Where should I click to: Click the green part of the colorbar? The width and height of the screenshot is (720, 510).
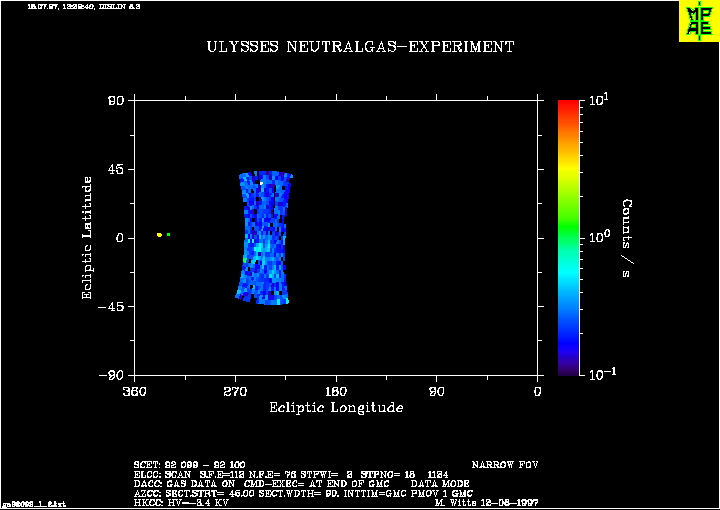(568, 225)
